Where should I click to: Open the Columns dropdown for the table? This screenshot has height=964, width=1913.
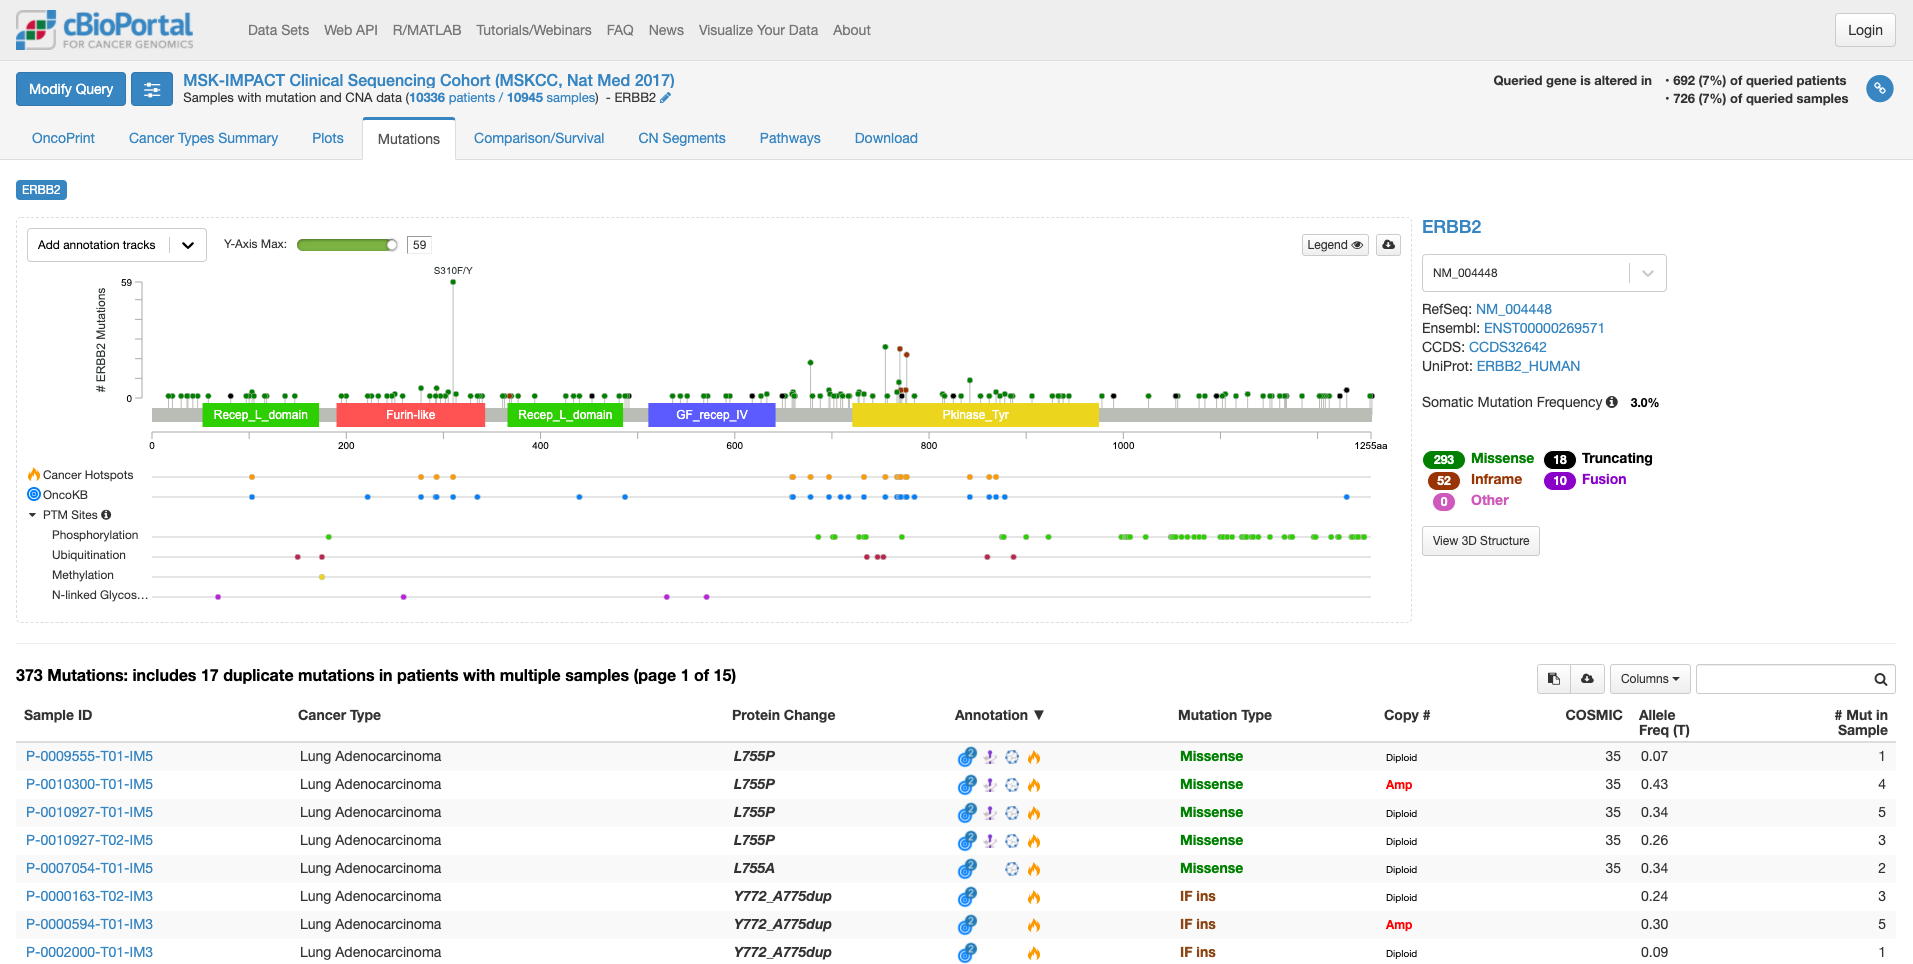tap(1649, 679)
